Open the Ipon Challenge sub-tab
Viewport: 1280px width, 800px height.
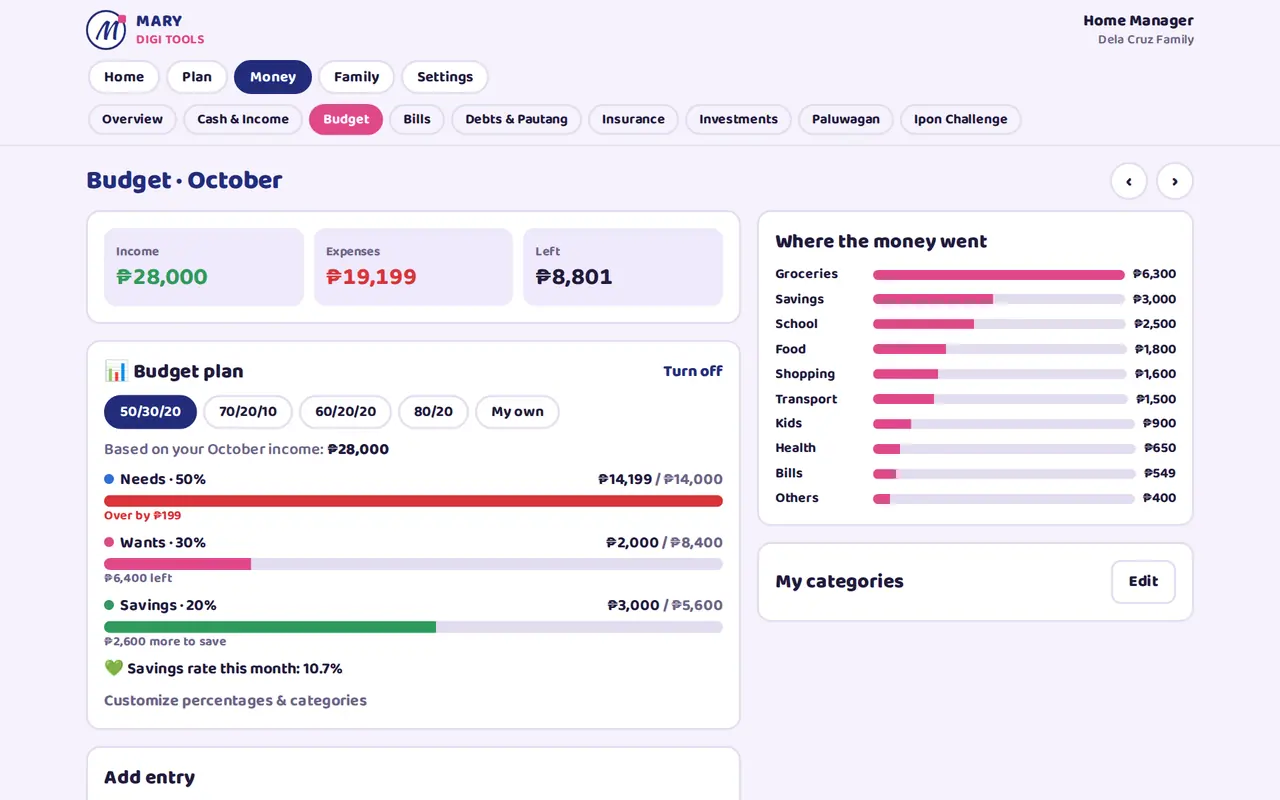(x=960, y=119)
